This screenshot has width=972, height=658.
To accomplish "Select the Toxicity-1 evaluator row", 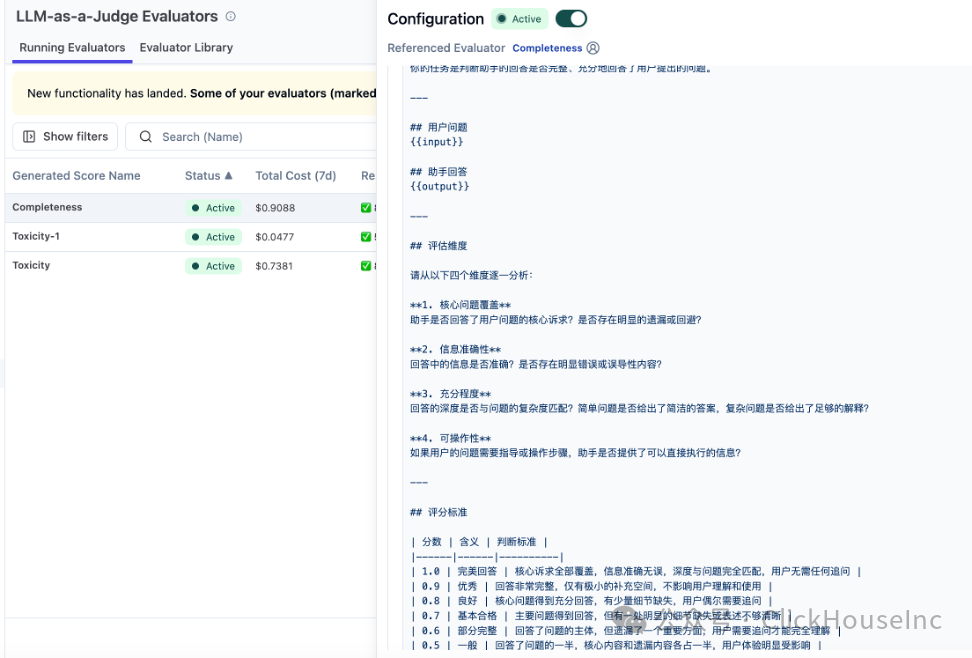I will 190,237.
